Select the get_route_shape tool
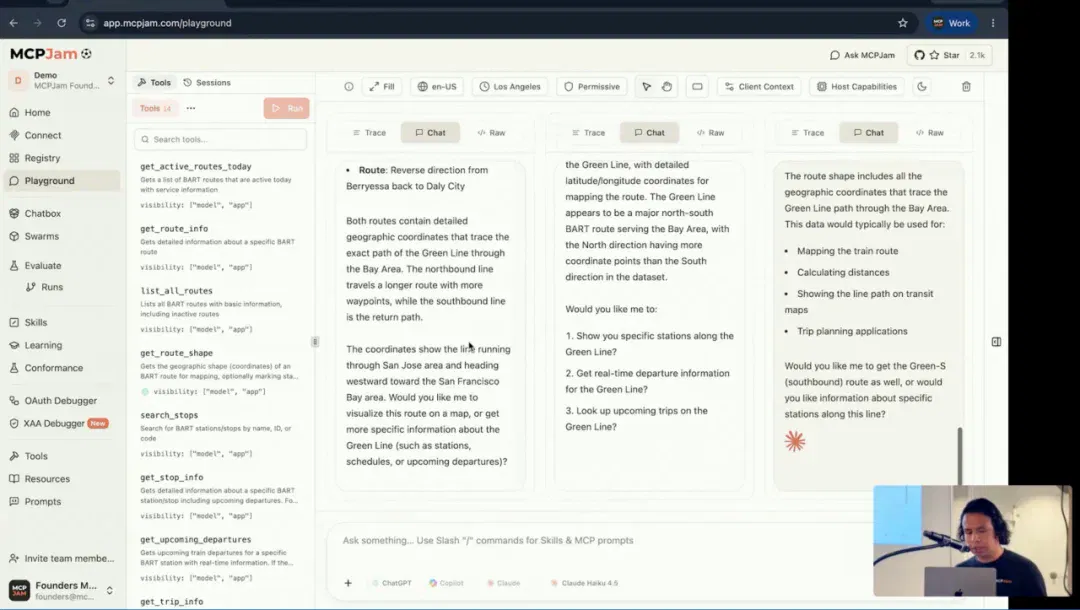1080x610 pixels. coord(220,372)
